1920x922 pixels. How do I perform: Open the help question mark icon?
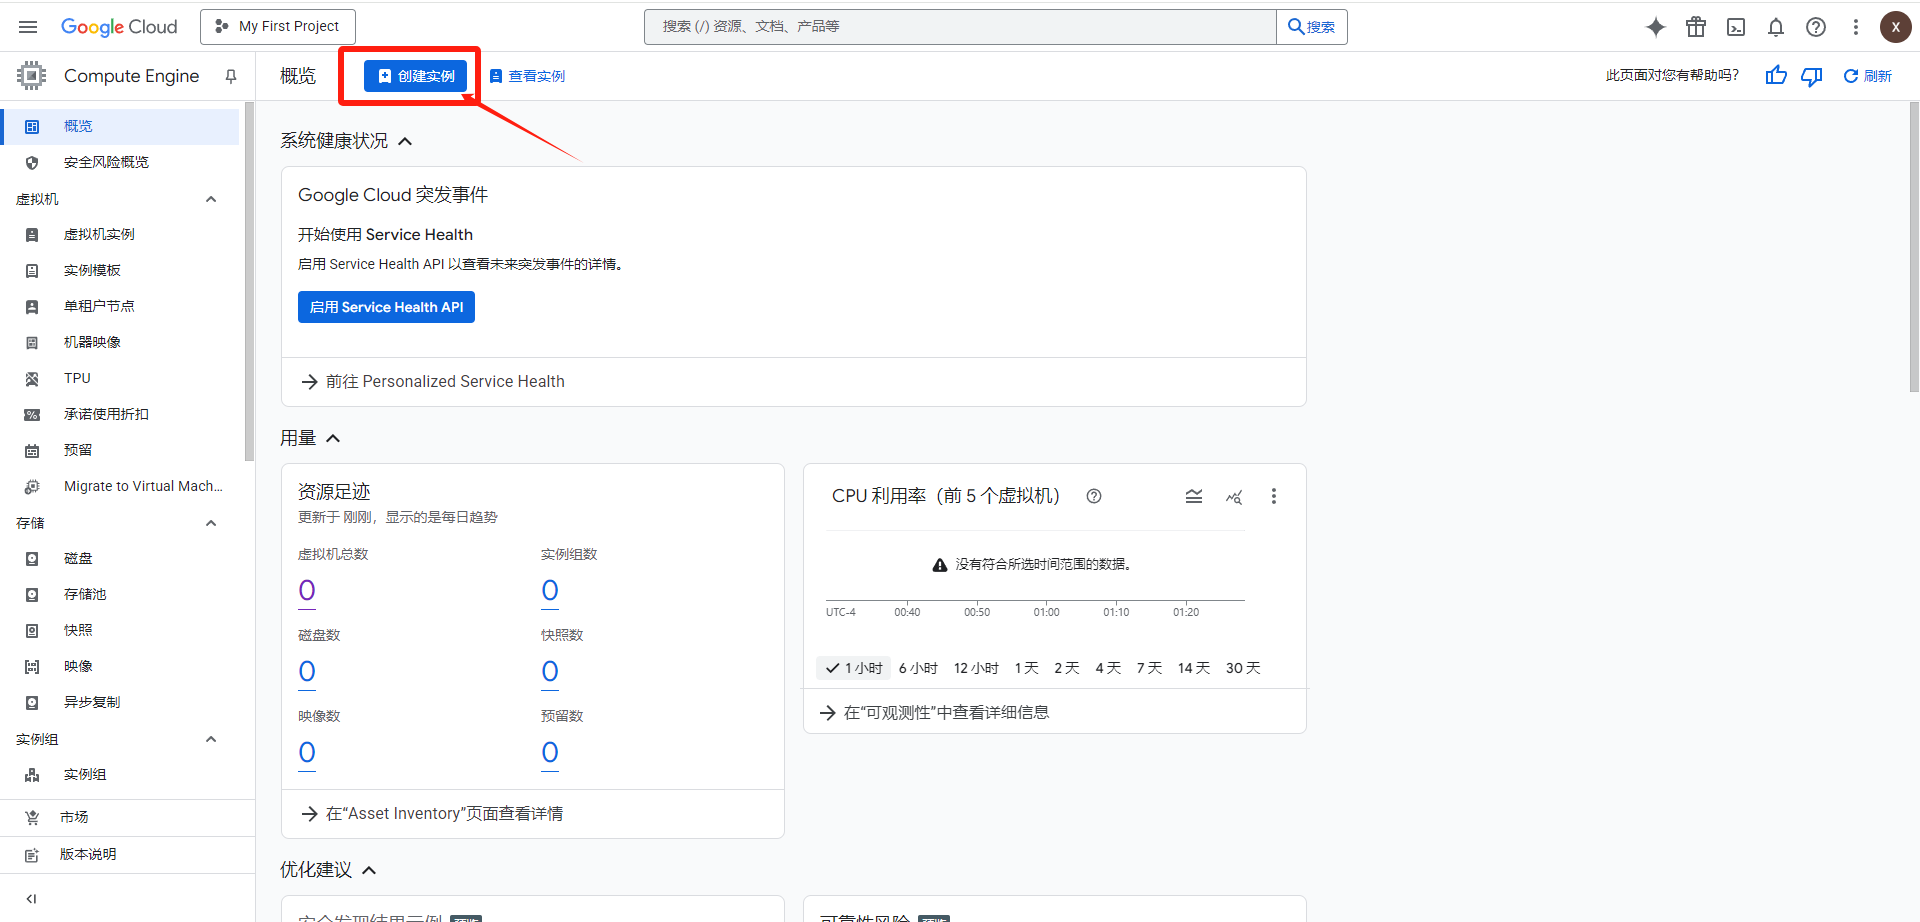(1816, 27)
